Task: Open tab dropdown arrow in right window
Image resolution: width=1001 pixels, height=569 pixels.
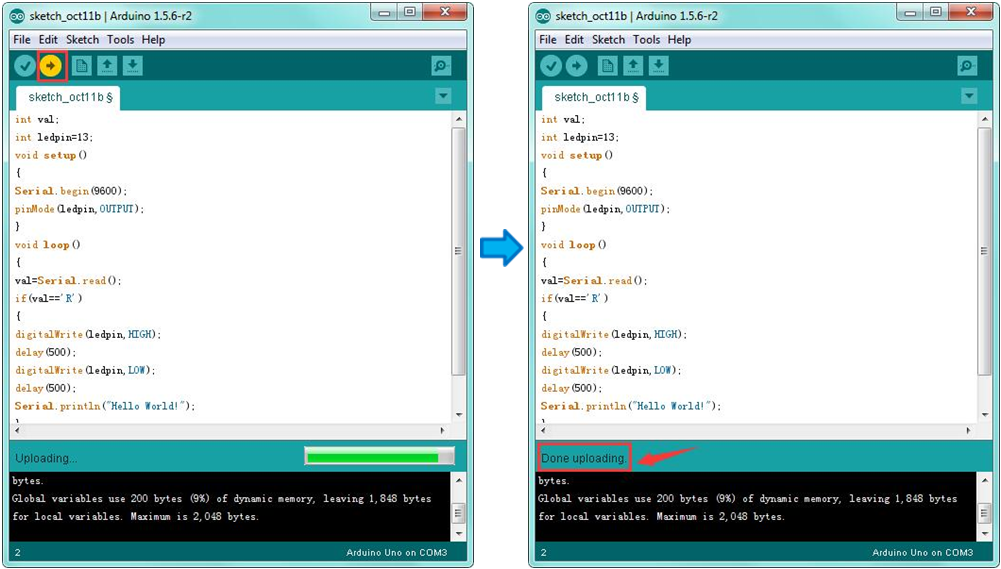Action: (969, 96)
